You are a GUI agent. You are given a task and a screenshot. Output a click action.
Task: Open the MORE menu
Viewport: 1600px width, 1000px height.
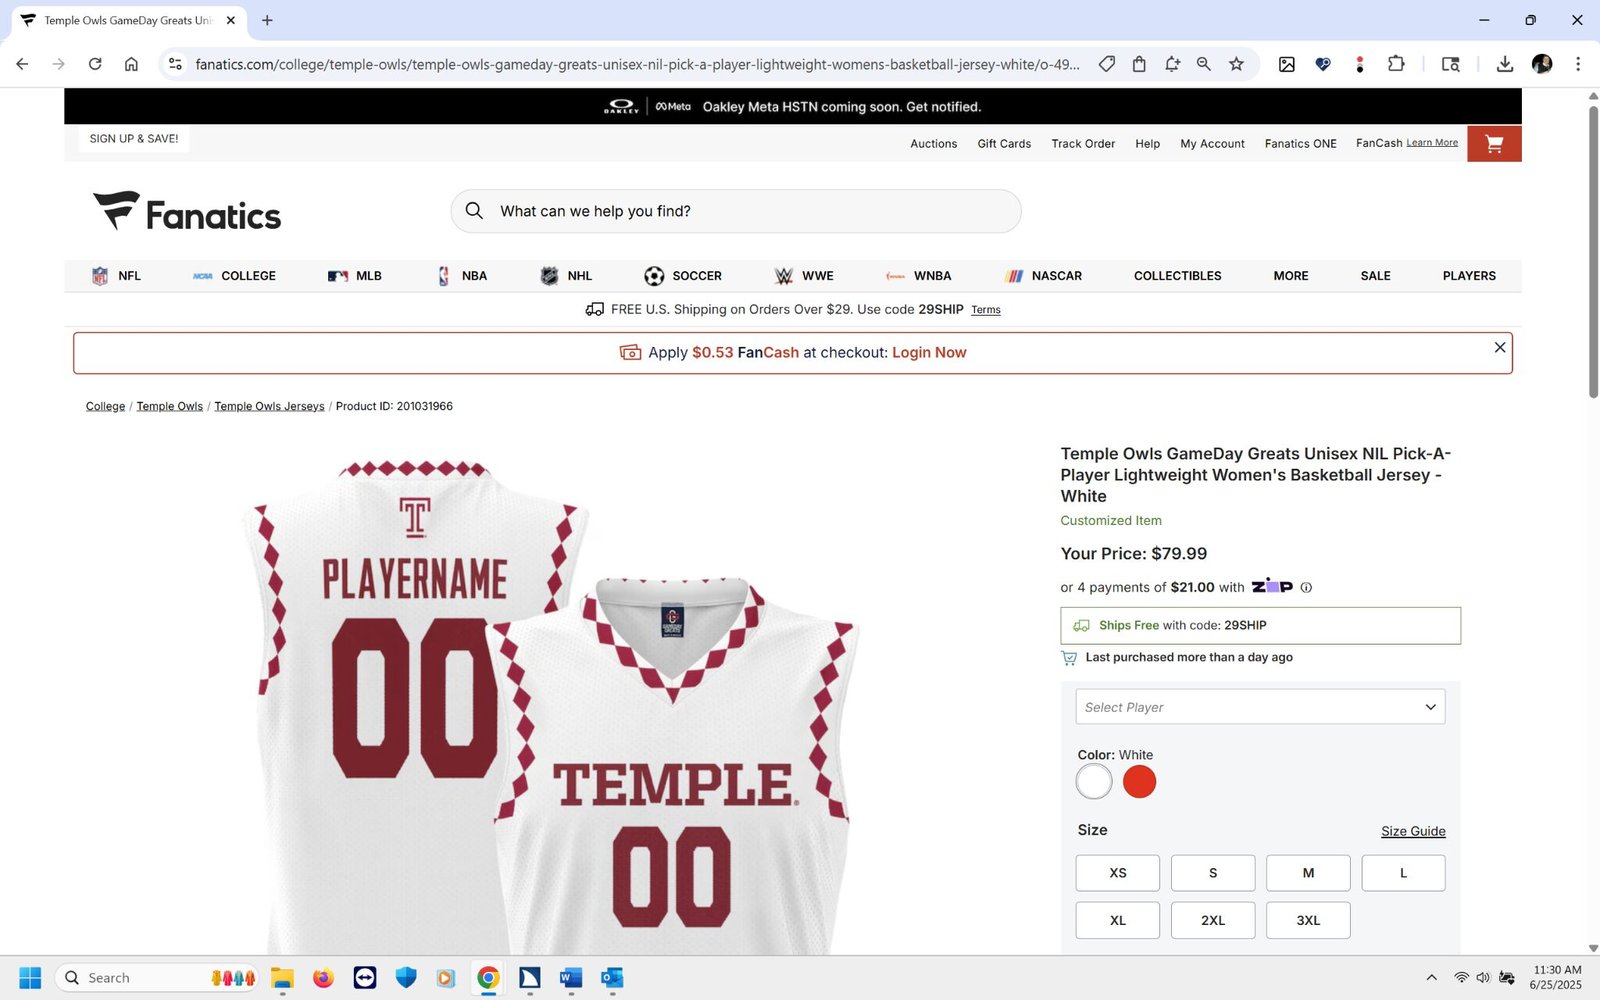click(1291, 276)
